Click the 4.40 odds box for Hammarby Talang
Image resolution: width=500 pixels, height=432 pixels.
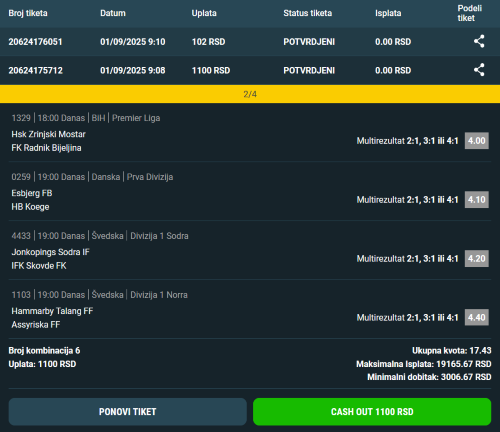pyautogui.click(x=477, y=317)
